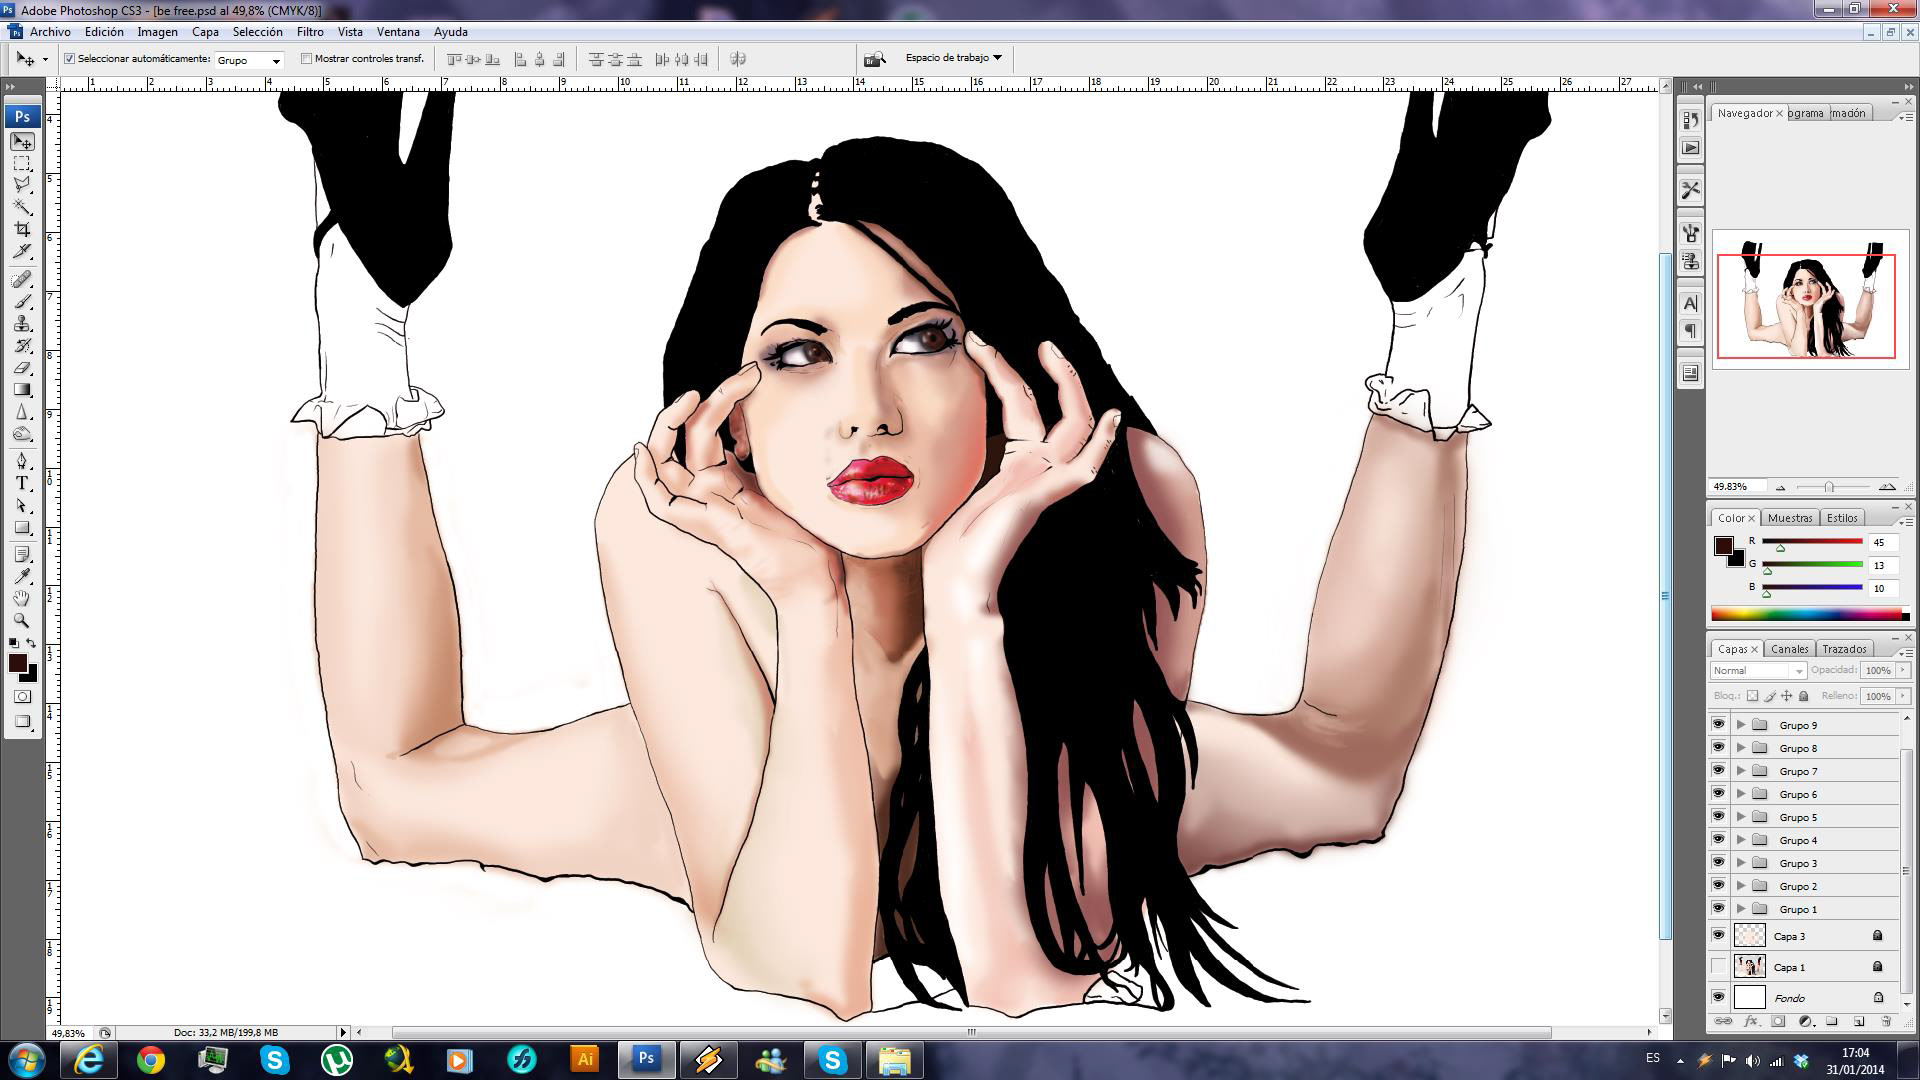Switch to the Canales tab

pyautogui.click(x=1789, y=649)
